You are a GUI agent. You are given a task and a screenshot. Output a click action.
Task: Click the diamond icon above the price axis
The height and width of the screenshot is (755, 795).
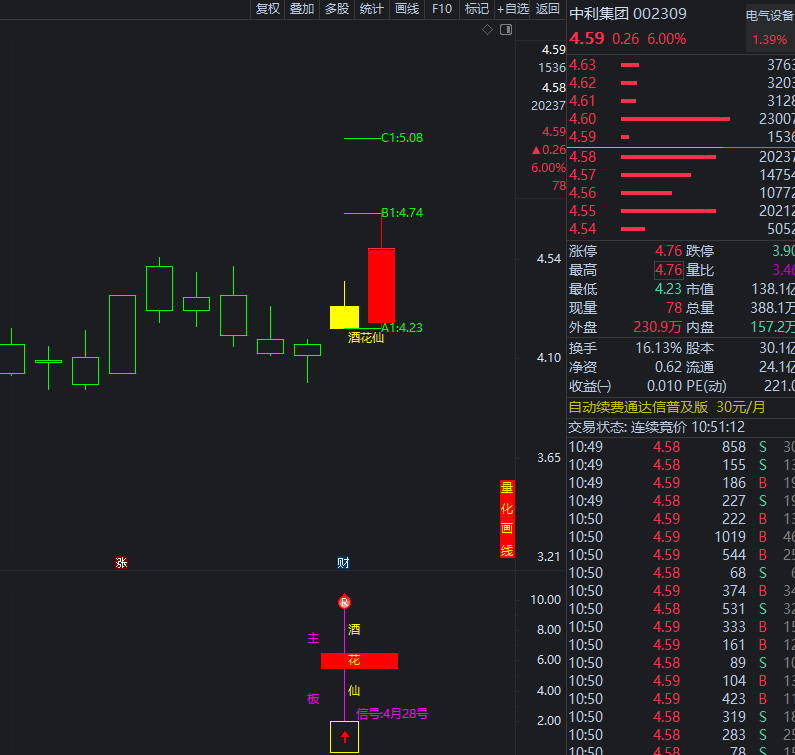coord(488,30)
